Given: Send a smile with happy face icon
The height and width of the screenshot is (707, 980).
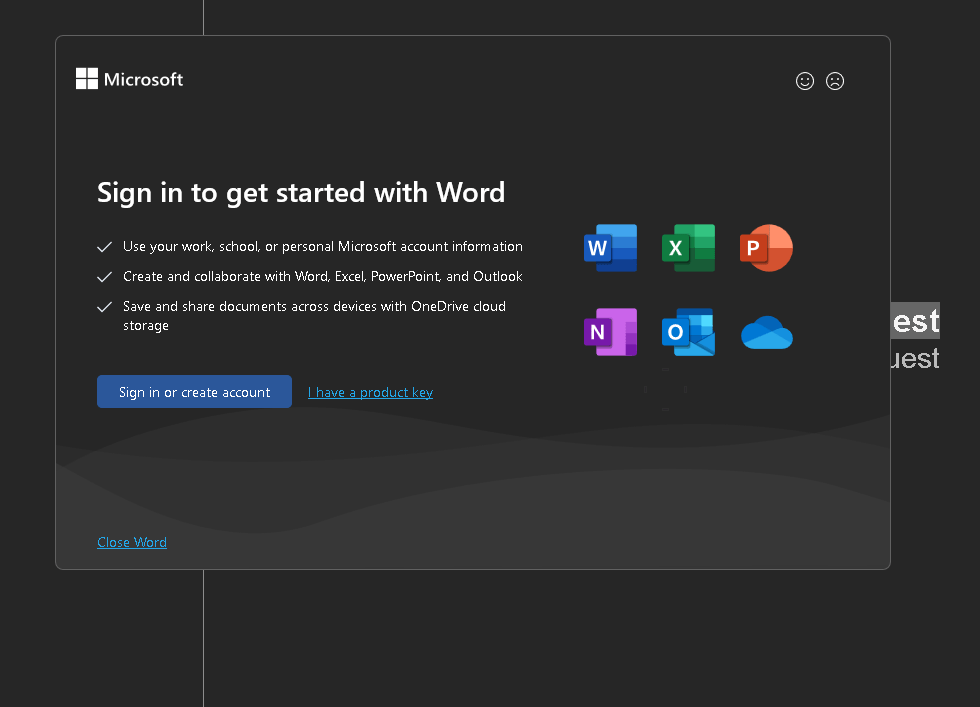Looking at the screenshot, I should (805, 81).
